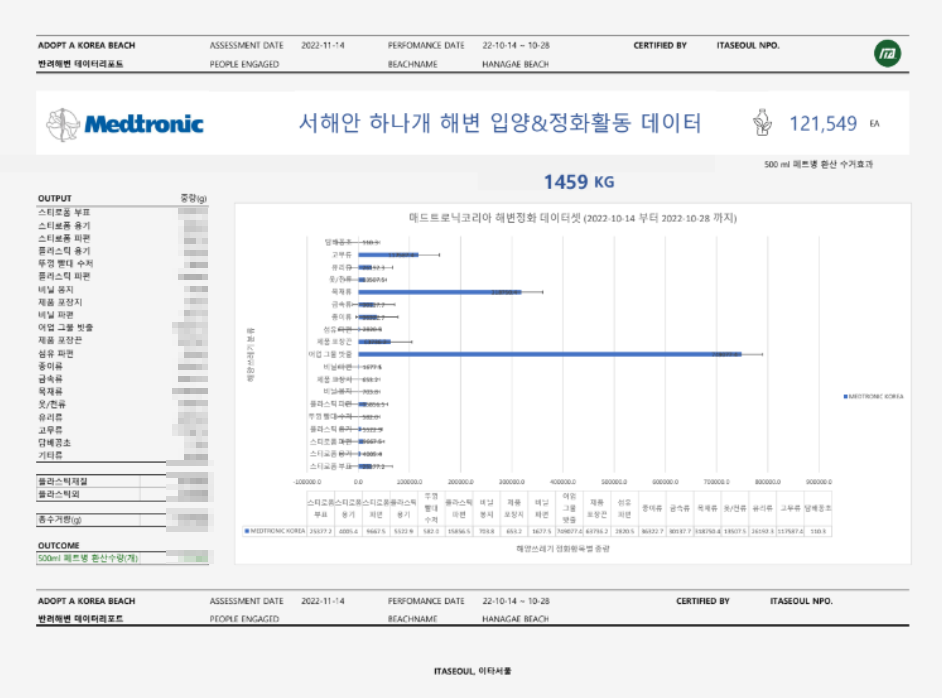Select 섬유 파편 row in OUTPUT list
Image resolution: width=942 pixels, height=698 pixels.
[123, 353]
